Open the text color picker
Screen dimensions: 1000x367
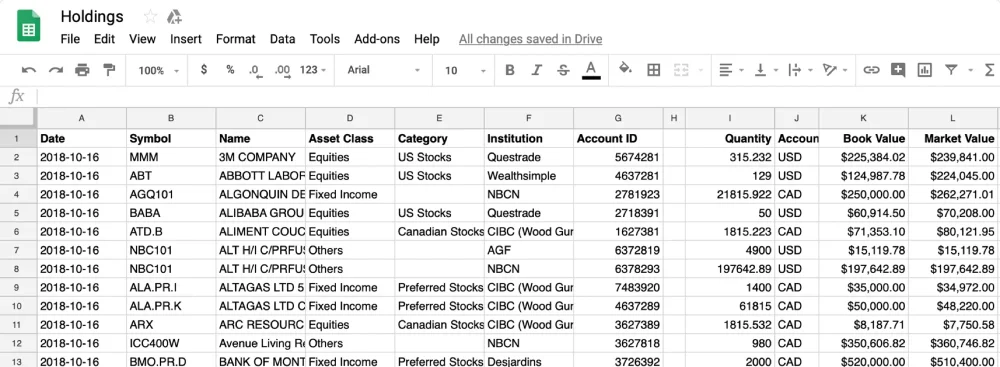[591, 70]
